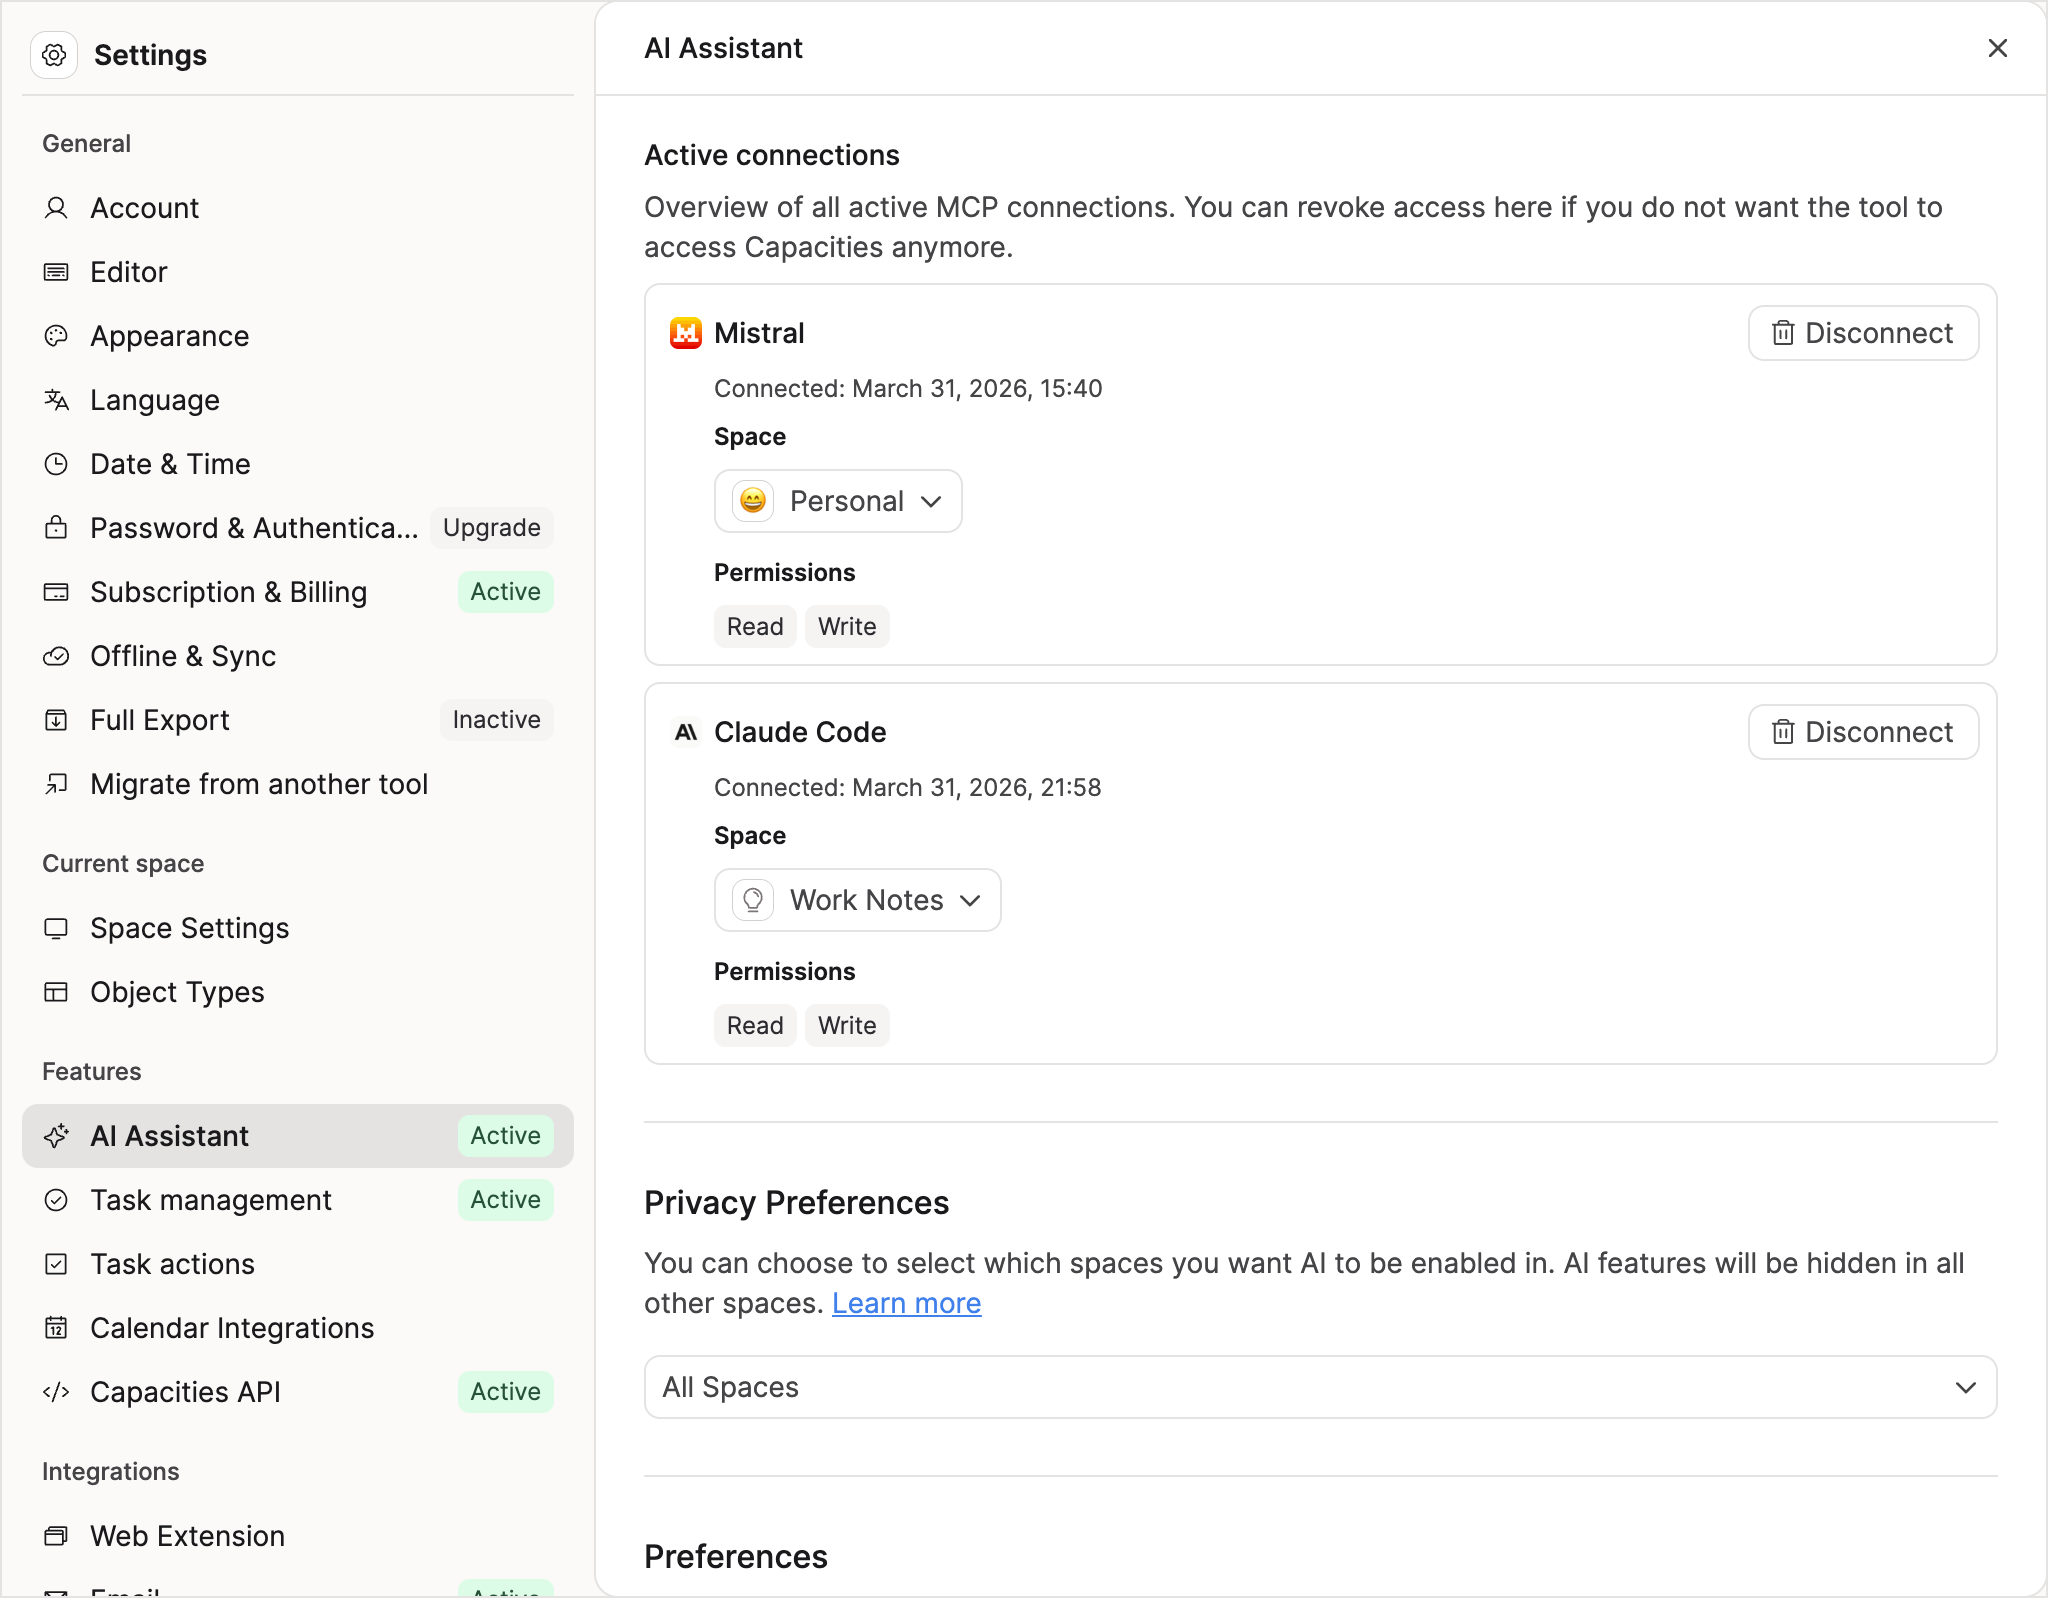Click the Appearance palette icon
Viewport: 2048px width, 1598px height.
click(56, 336)
